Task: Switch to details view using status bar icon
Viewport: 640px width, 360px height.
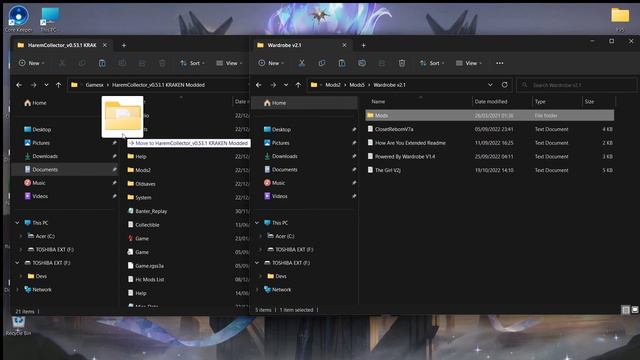Action: [x=625, y=310]
